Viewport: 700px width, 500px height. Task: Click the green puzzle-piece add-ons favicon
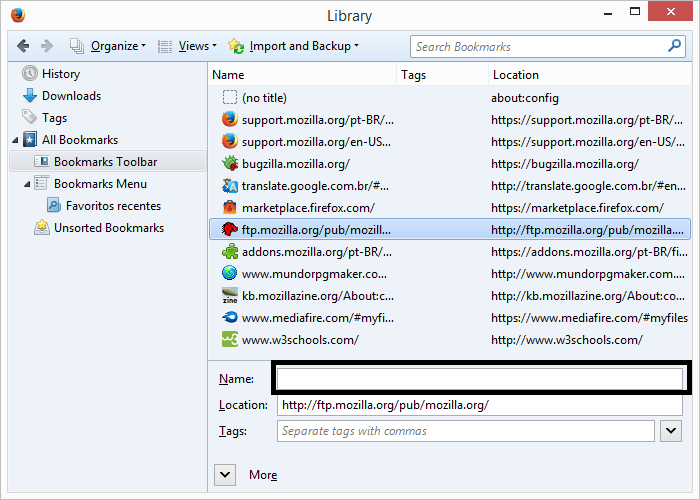coord(229,251)
